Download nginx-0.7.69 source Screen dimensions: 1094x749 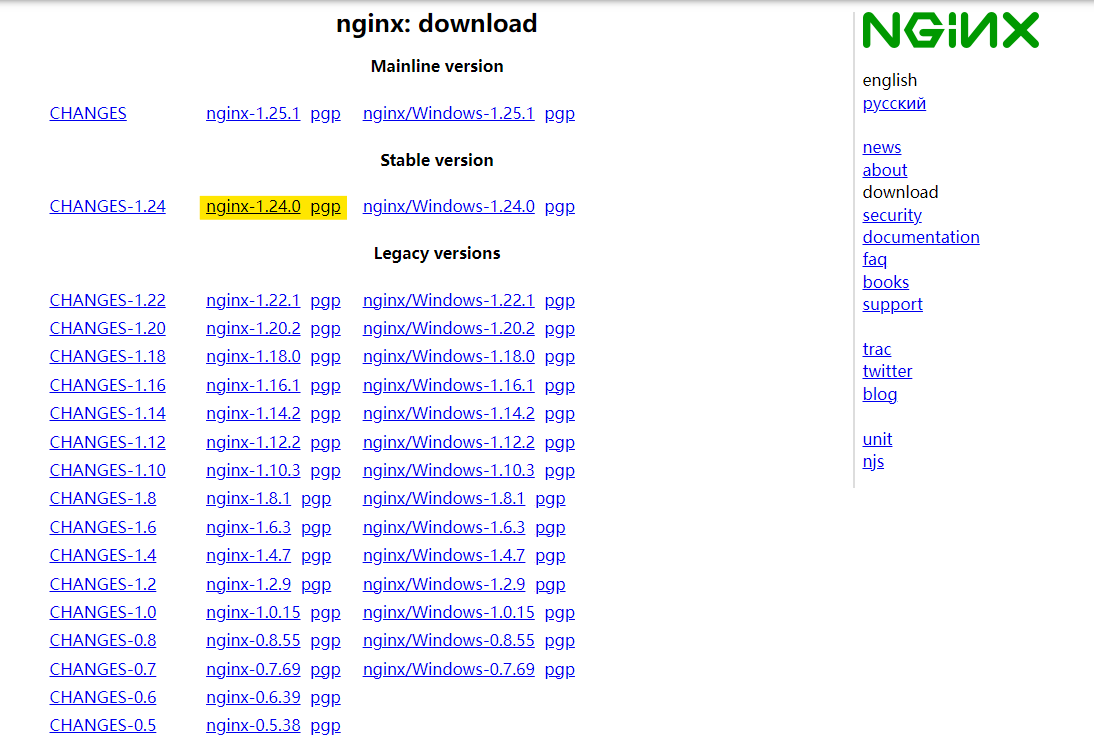click(253, 669)
